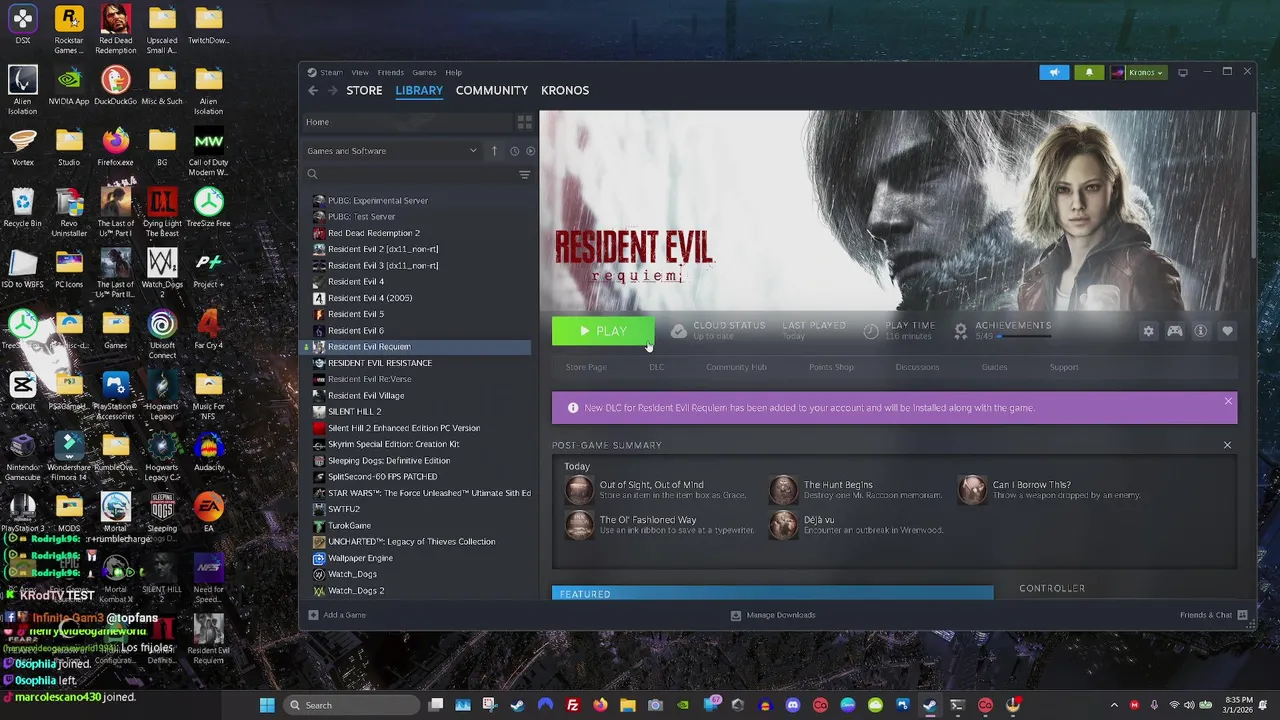Open controller configuration gamepad icon
Image resolution: width=1280 pixels, height=720 pixels.
tap(1175, 331)
